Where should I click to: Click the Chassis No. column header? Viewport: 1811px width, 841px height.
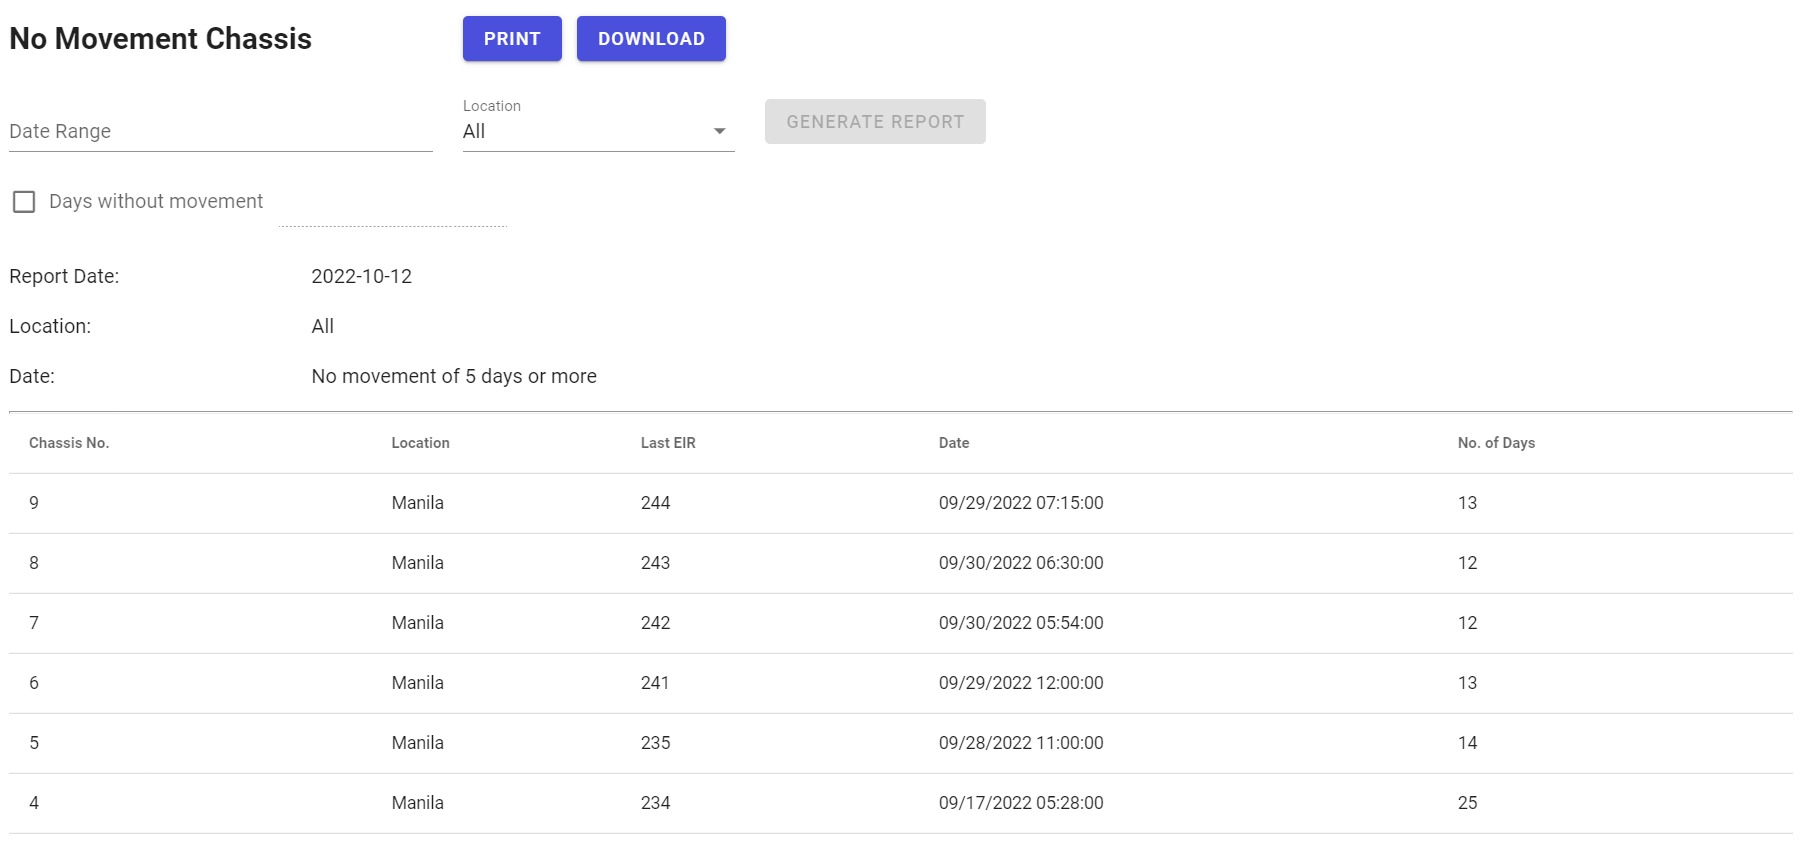coord(69,443)
